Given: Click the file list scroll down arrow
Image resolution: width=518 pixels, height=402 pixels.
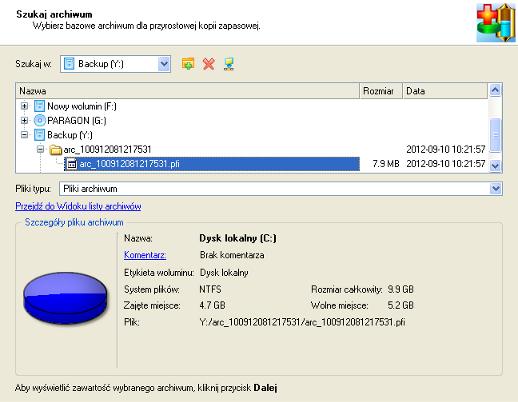Looking at the screenshot, I should (495, 165).
